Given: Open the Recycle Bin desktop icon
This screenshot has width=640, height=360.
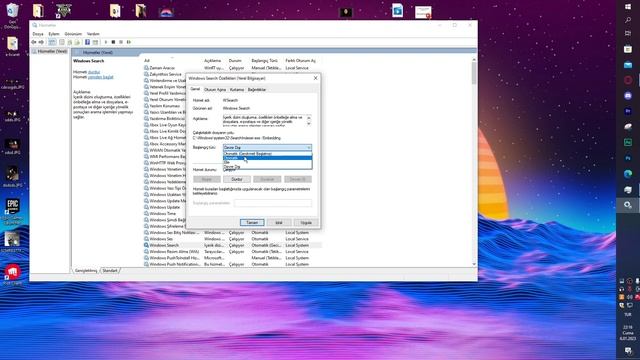Looking at the screenshot, I should pos(13,11).
